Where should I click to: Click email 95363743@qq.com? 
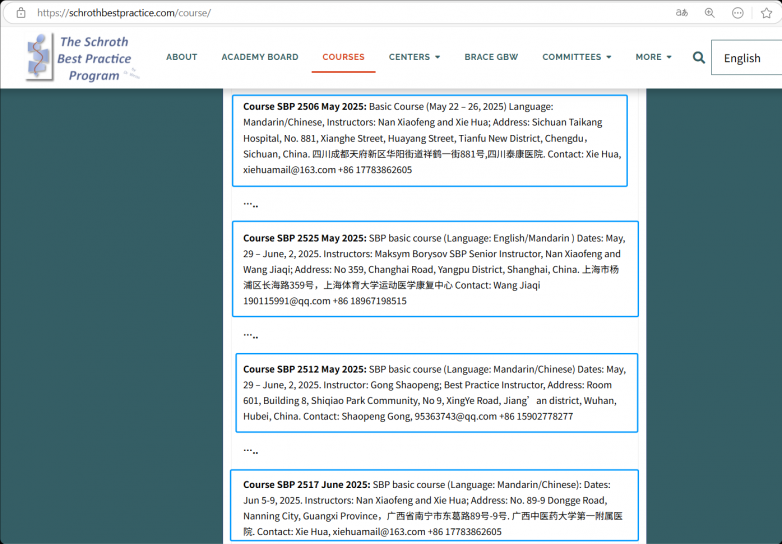(456, 416)
